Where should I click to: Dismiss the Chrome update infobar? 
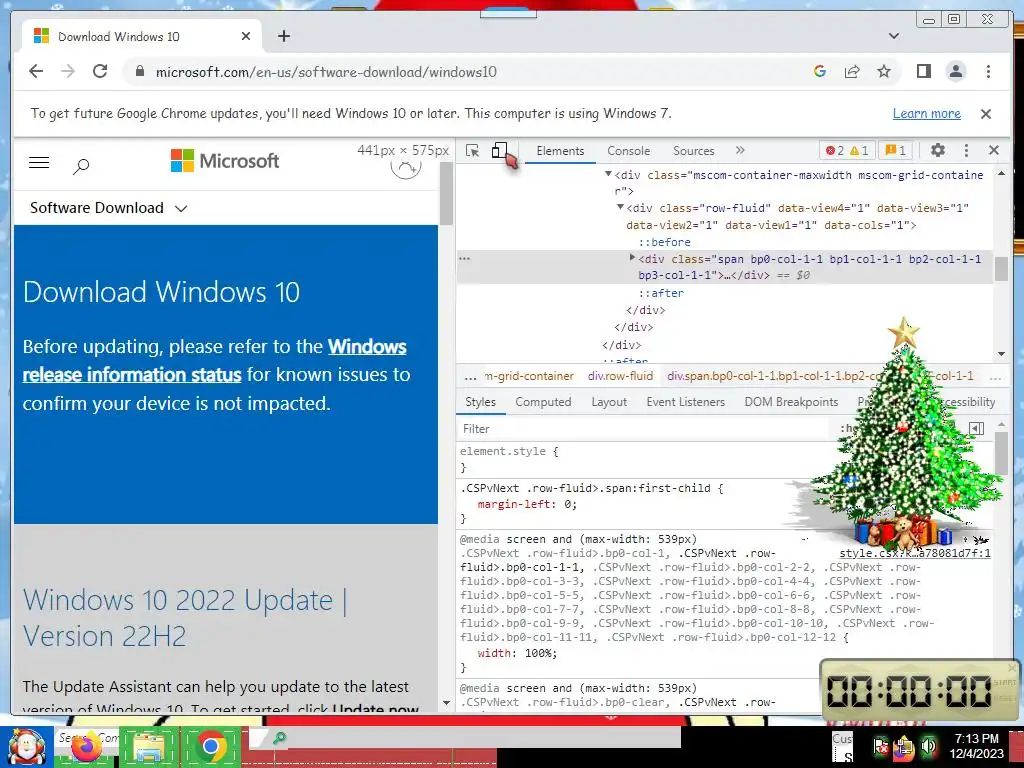coord(986,114)
